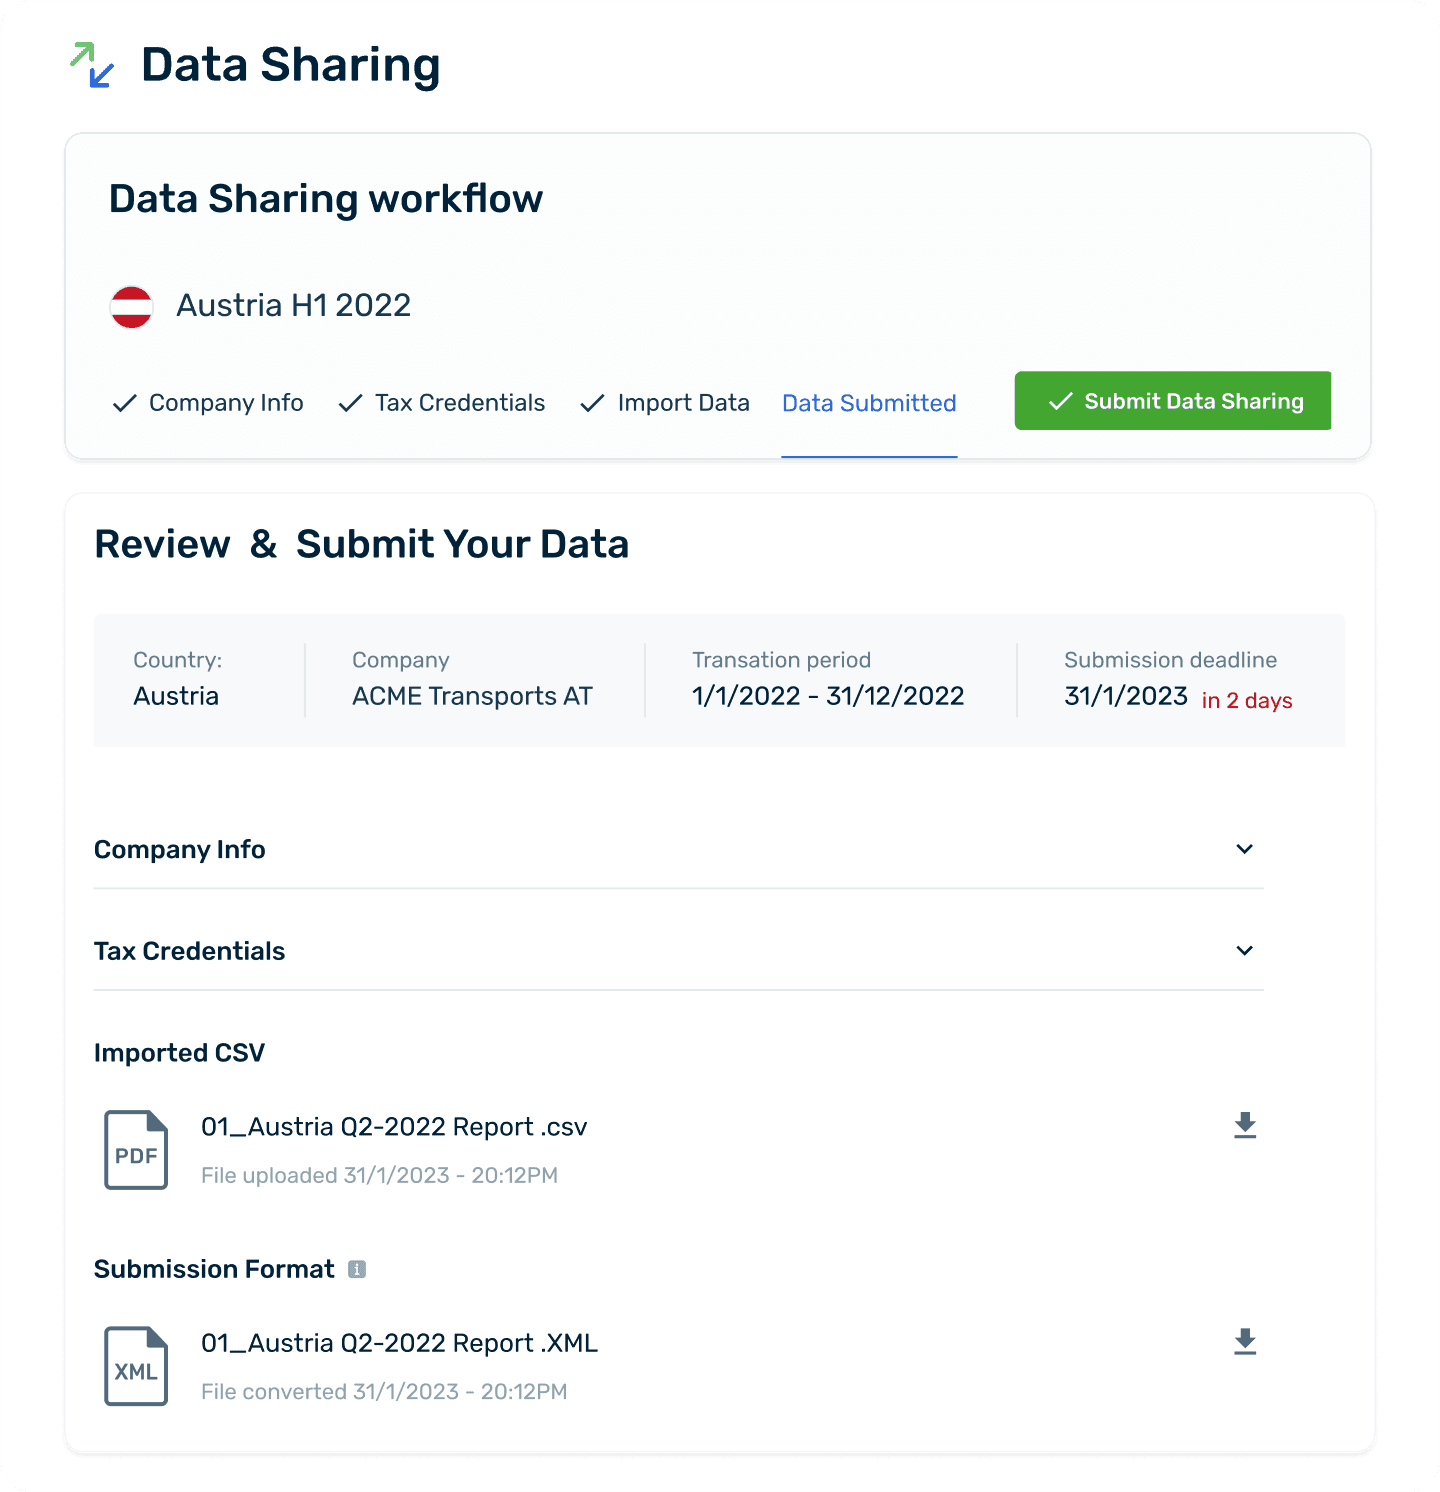
Task: Click the PDF file type icon
Action: point(136,1150)
